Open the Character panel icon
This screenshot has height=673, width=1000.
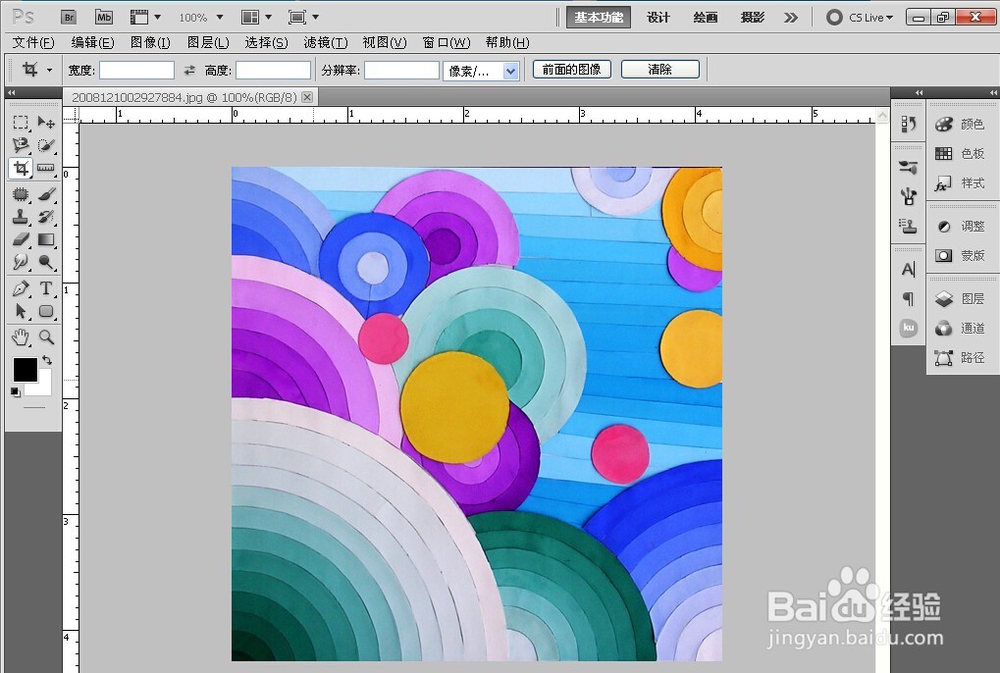pyautogui.click(x=909, y=270)
